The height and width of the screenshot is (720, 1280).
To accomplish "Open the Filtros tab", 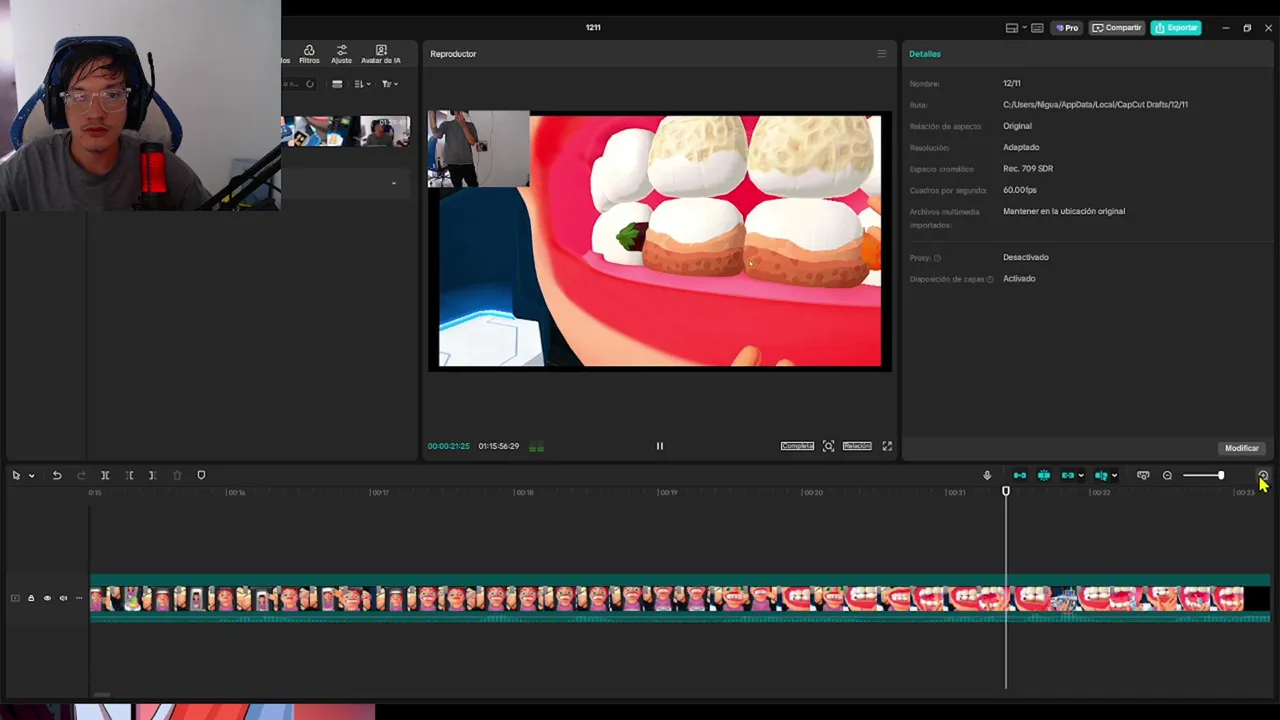I will 309,54.
